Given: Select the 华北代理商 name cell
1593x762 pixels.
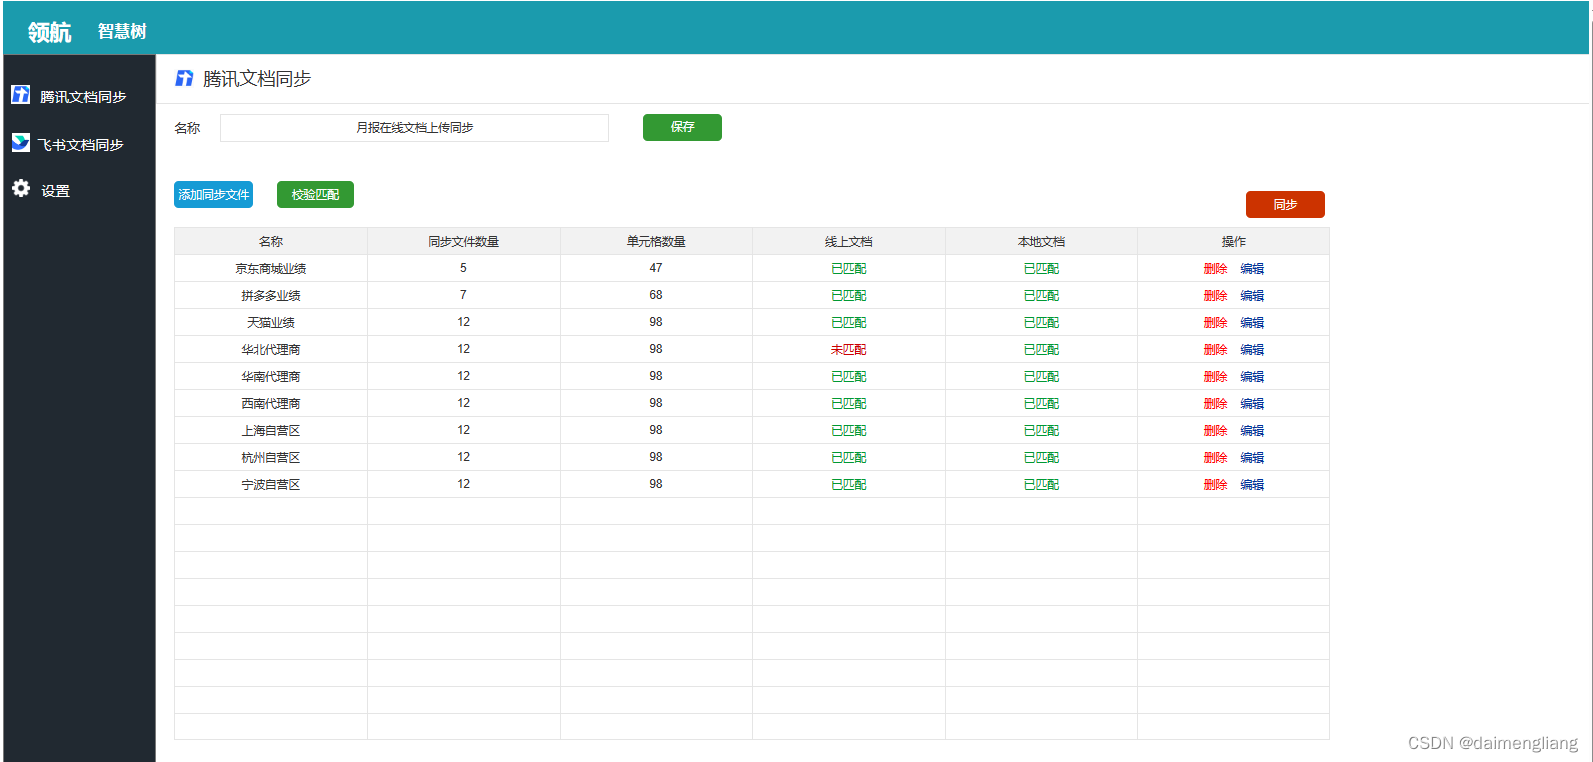Looking at the screenshot, I should tap(271, 350).
